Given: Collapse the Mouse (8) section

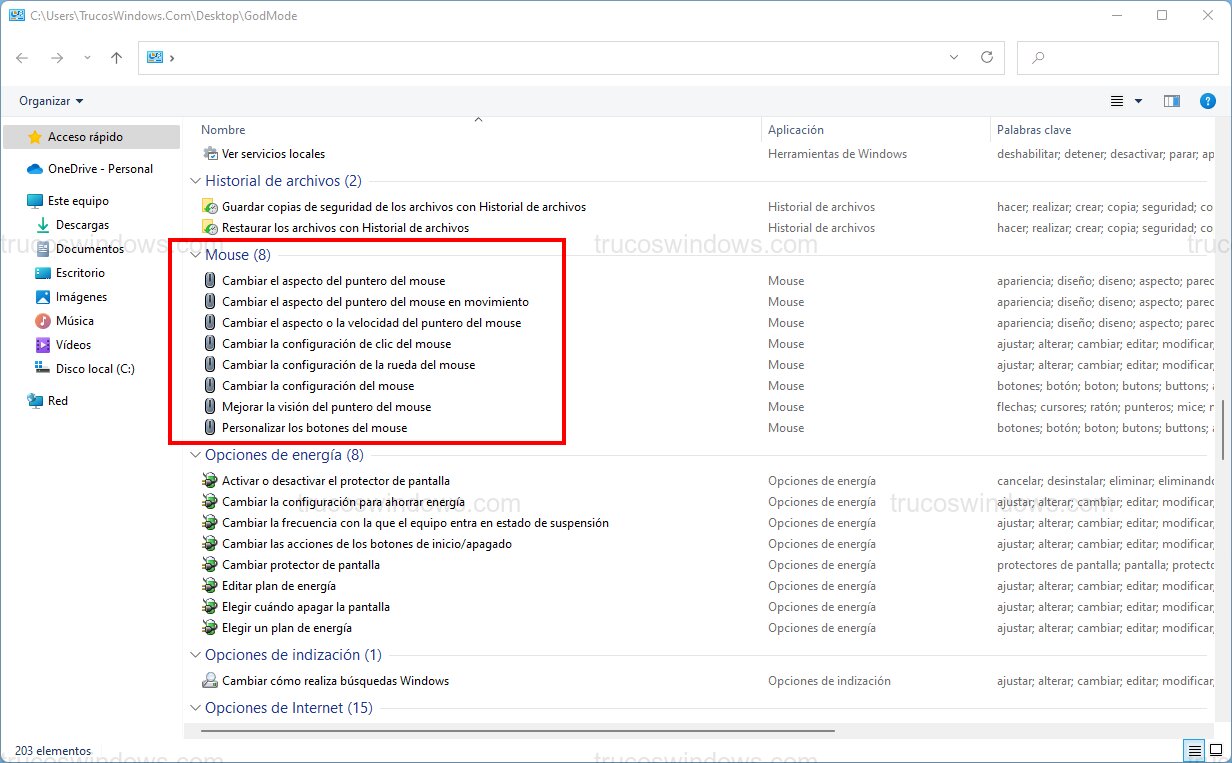Looking at the screenshot, I should pos(194,254).
